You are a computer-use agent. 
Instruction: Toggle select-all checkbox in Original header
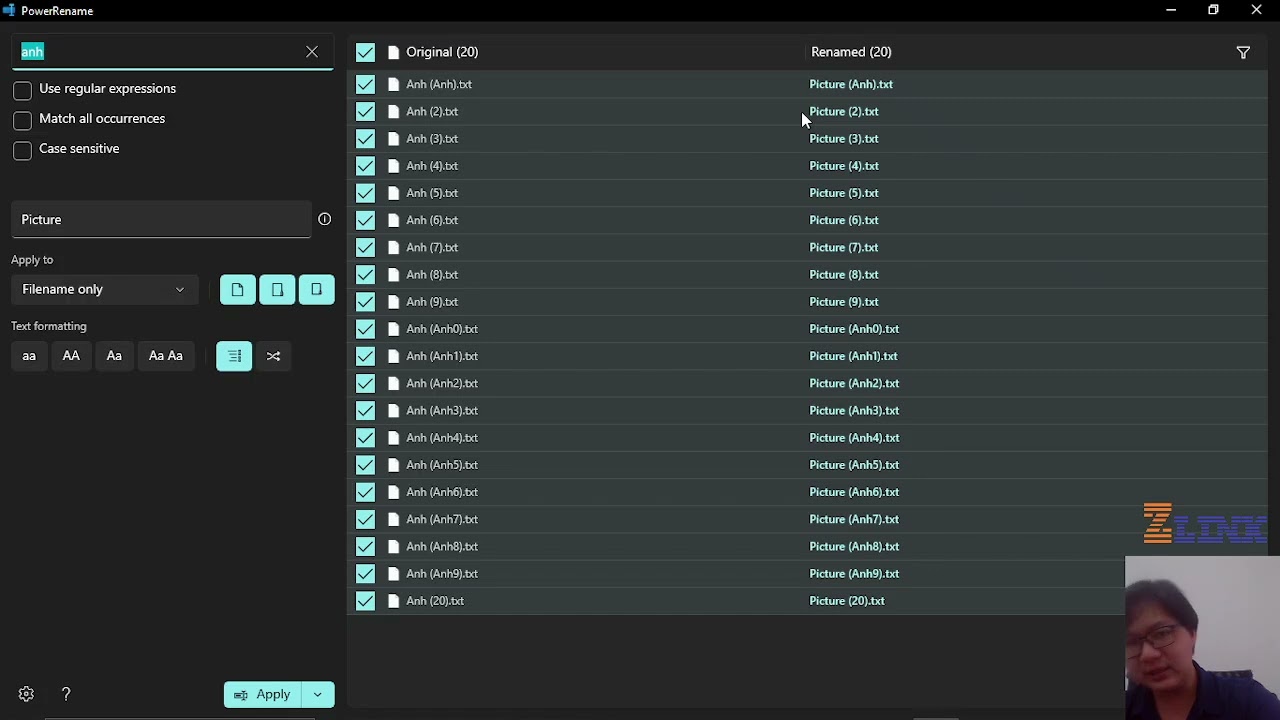pos(365,52)
